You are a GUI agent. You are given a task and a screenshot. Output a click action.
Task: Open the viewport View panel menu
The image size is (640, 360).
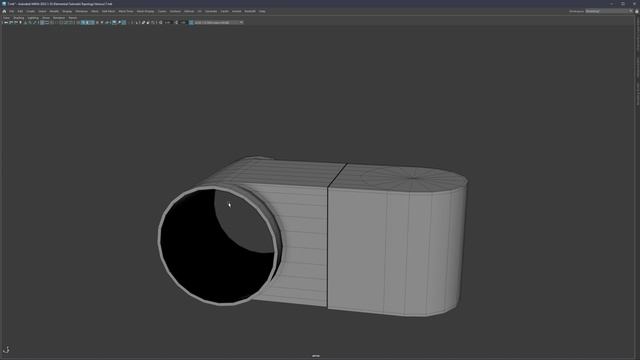click(7, 18)
